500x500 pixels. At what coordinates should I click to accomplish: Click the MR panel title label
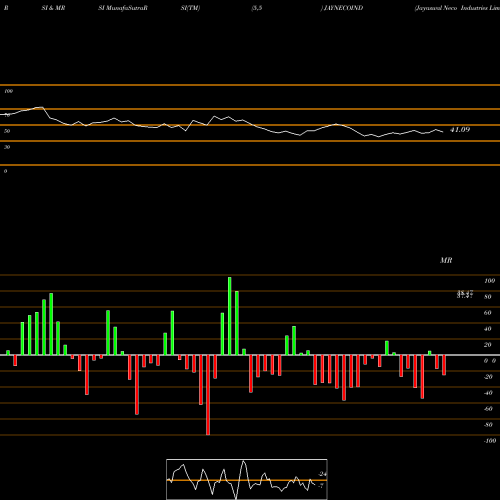(446, 260)
